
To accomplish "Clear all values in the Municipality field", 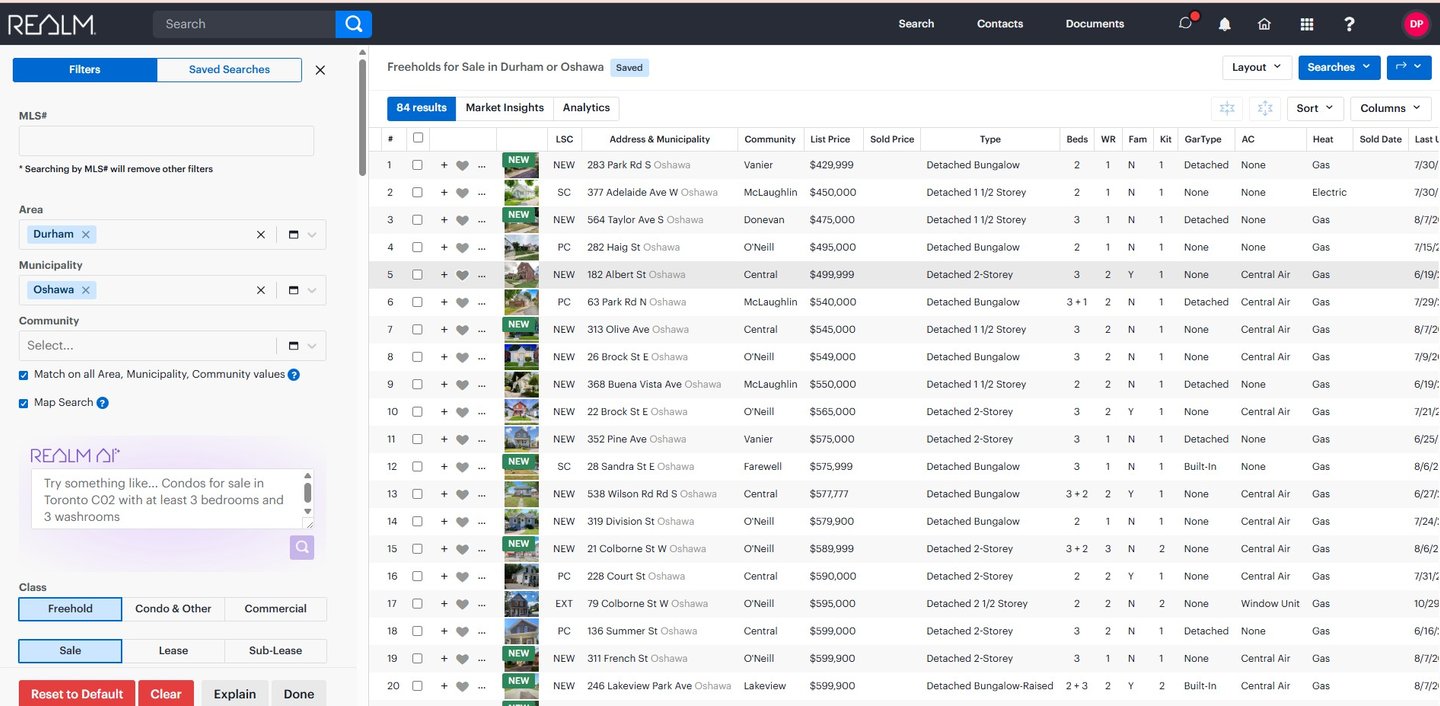I will click(x=261, y=290).
